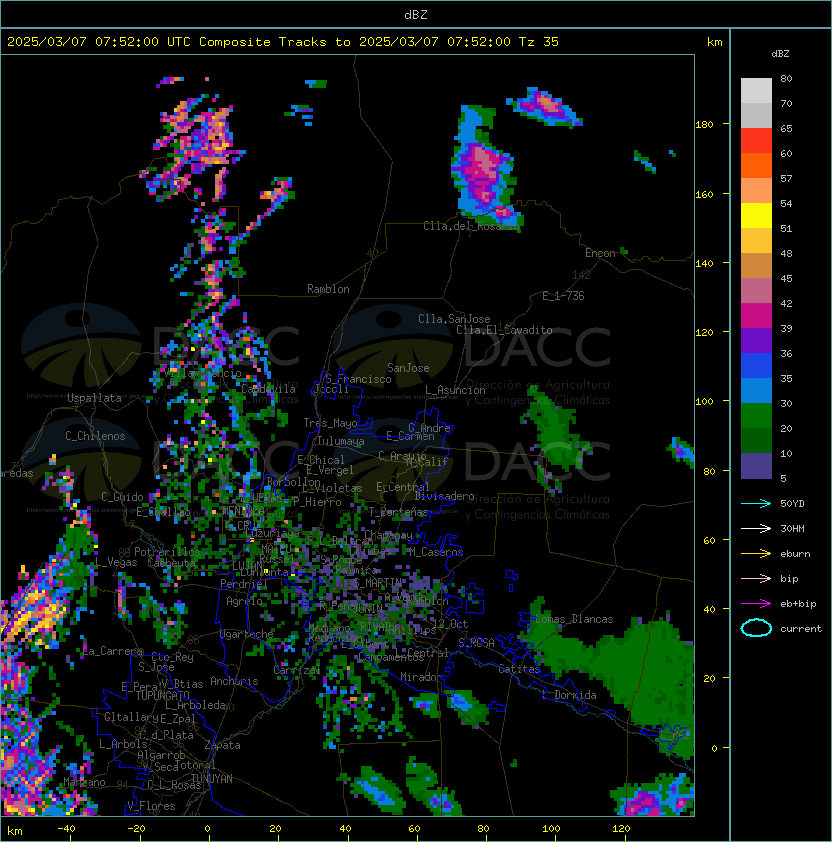This screenshot has height=842, width=832.
Task: Click the L_Asuncion label
Action: point(455,390)
